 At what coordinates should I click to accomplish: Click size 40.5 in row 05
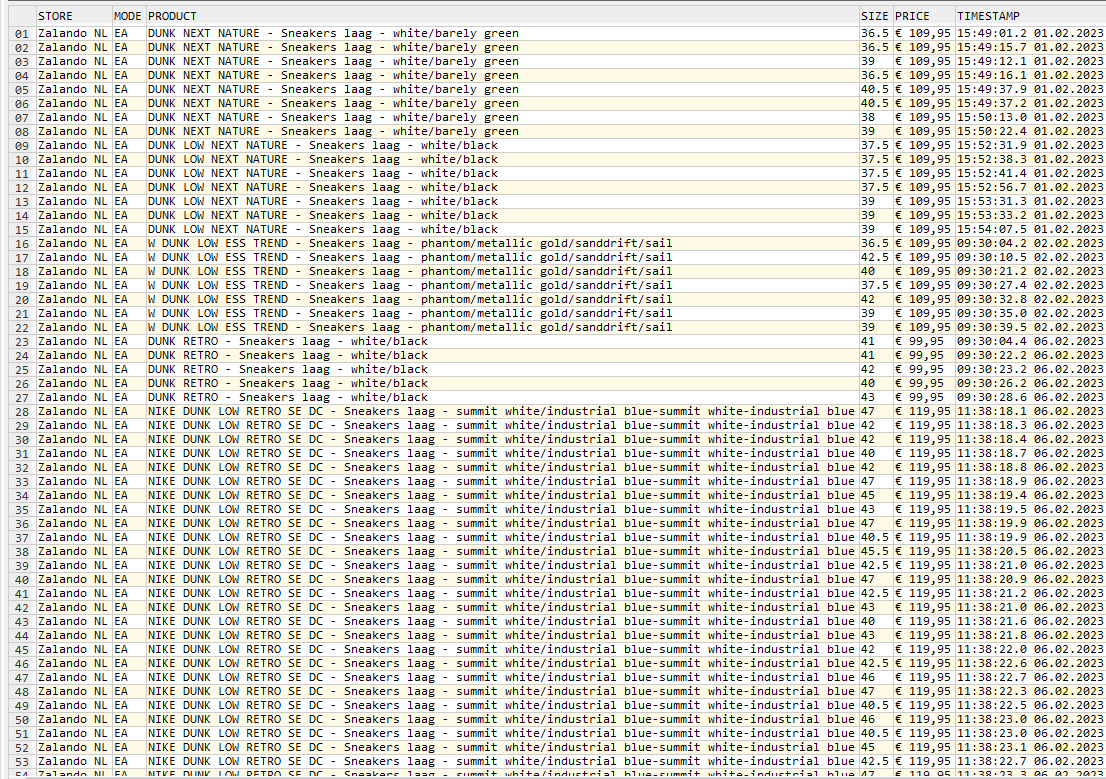click(875, 90)
